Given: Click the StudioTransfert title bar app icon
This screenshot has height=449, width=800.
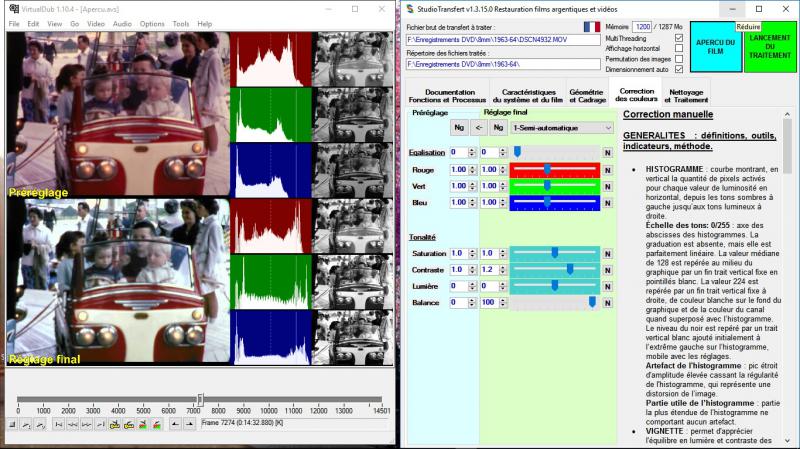Looking at the screenshot, I should point(410,9).
